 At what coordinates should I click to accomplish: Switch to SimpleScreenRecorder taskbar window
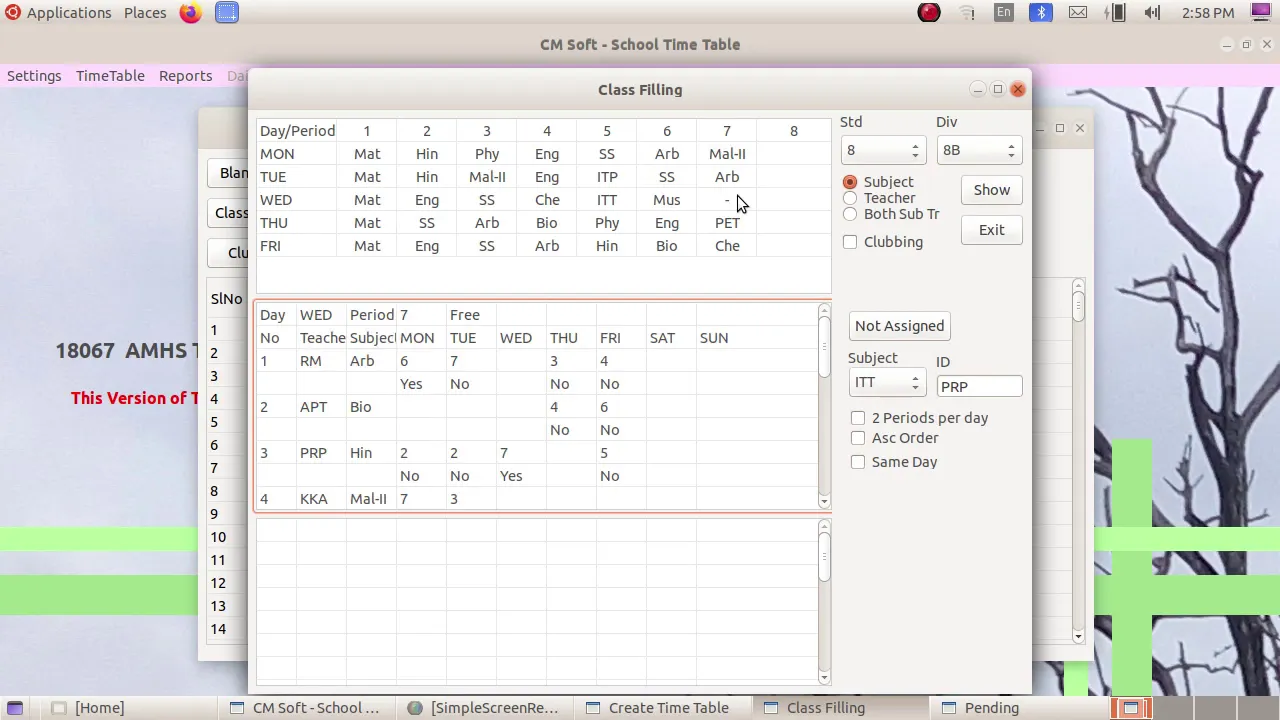pos(484,708)
